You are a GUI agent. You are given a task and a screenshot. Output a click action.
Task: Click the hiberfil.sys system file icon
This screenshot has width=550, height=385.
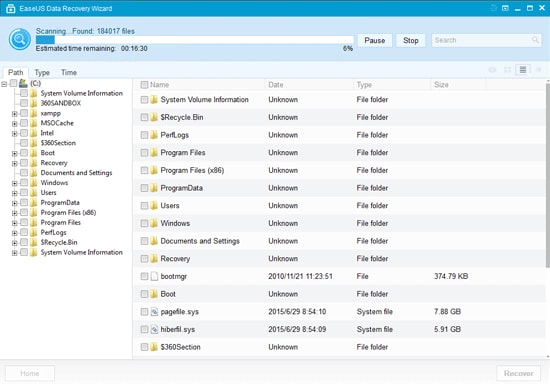click(154, 329)
